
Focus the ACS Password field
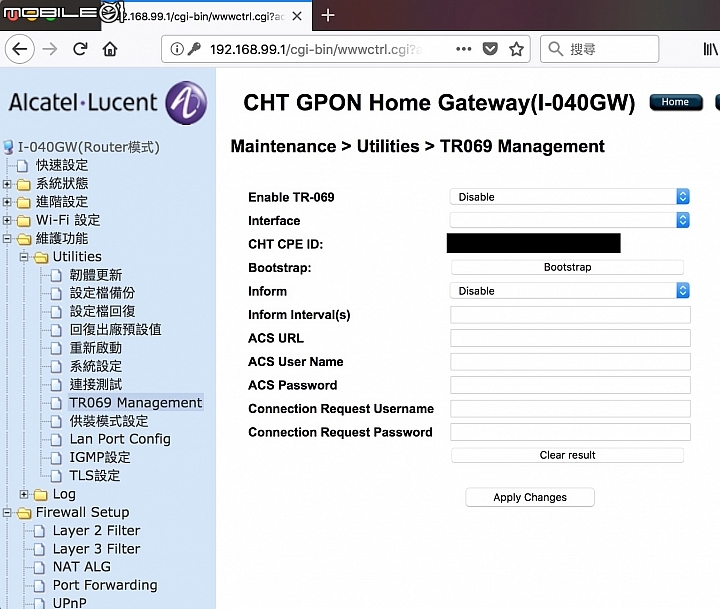tap(570, 385)
